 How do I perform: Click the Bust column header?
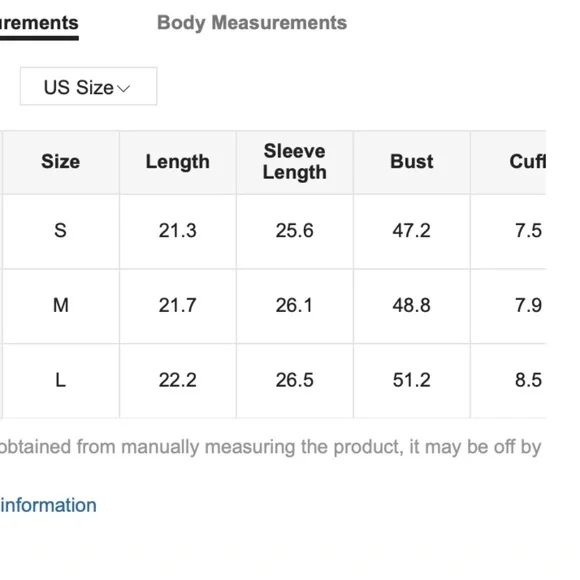coord(412,162)
